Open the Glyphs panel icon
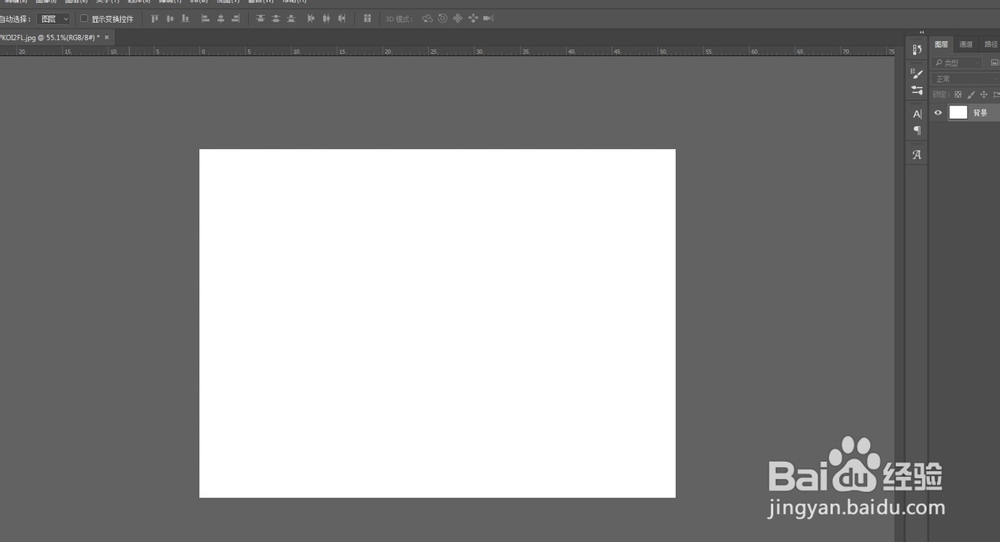The width and height of the screenshot is (1000, 542). (916, 154)
